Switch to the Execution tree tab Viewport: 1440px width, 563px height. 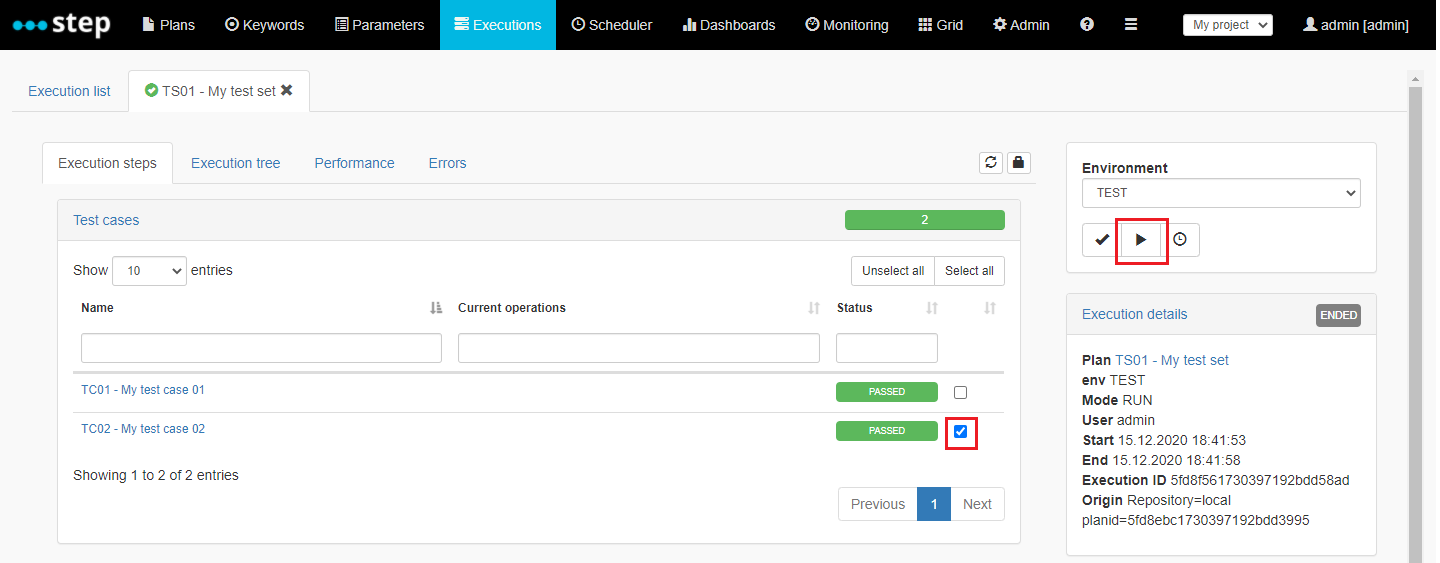point(236,163)
